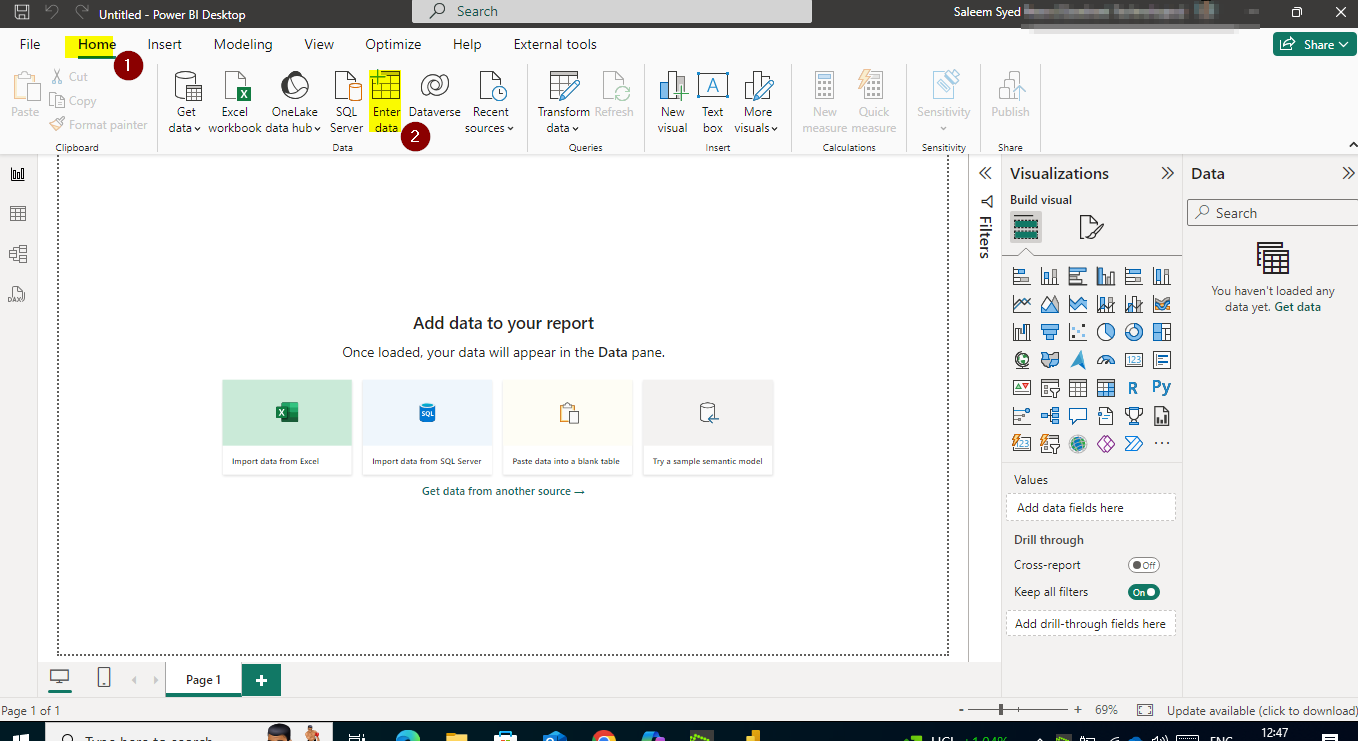Toggle the Cross-report switch
Viewport: 1358px width, 741px height.
[x=1144, y=565]
